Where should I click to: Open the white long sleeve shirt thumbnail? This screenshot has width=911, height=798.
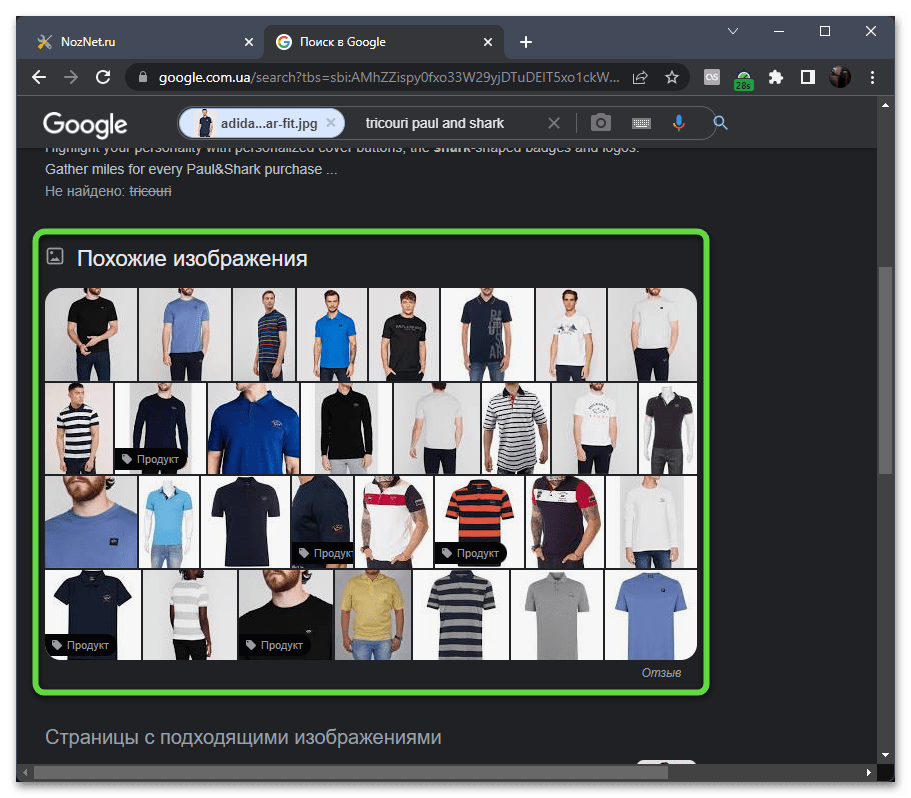[x=651, y=522]
